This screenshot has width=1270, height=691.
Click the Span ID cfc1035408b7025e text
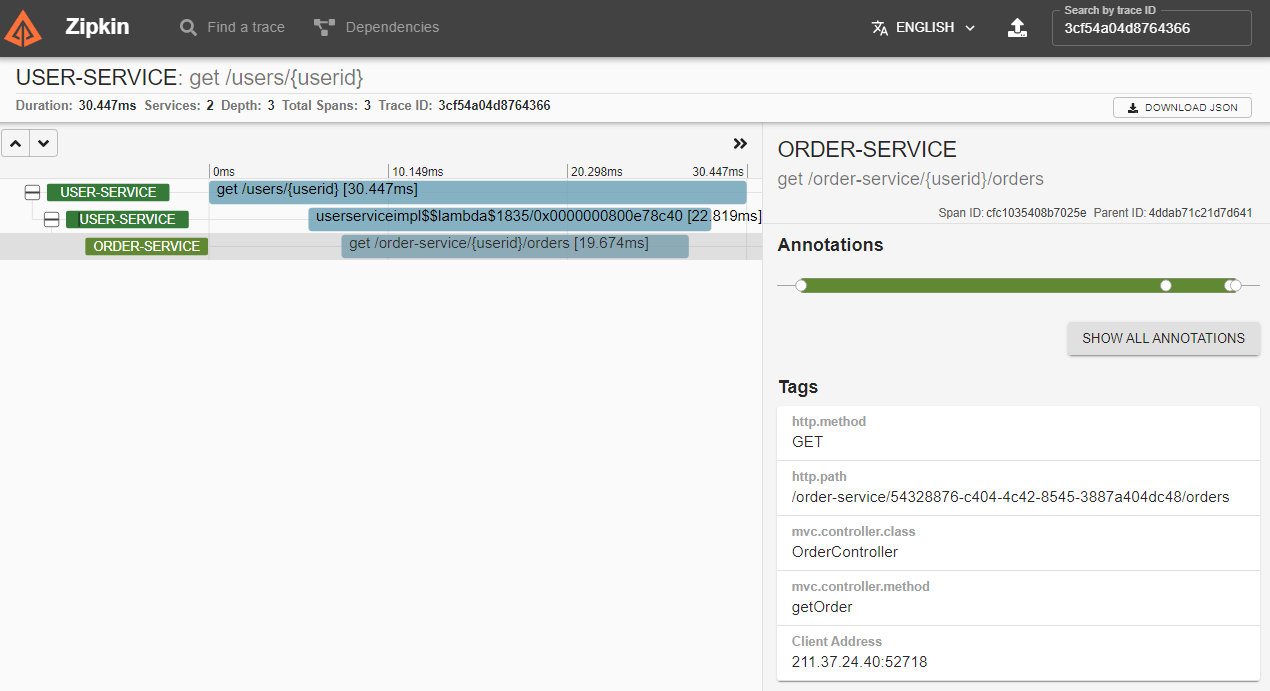1012,213
